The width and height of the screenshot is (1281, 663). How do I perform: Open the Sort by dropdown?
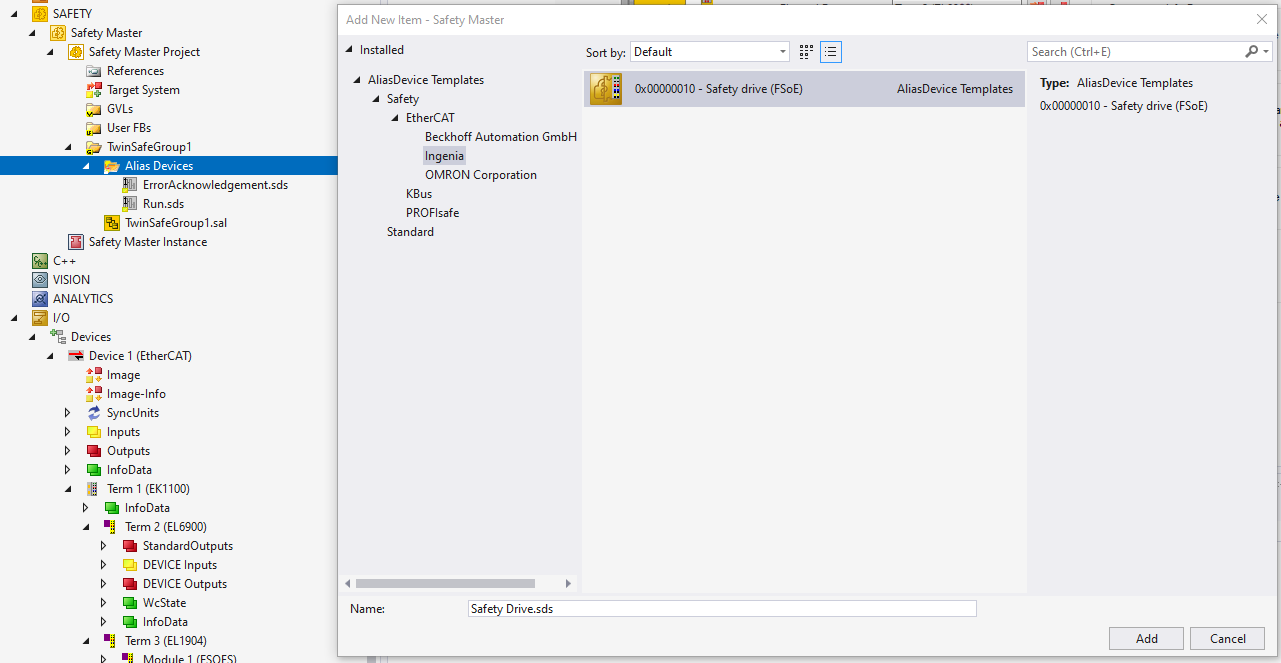[x=710, y=52]
